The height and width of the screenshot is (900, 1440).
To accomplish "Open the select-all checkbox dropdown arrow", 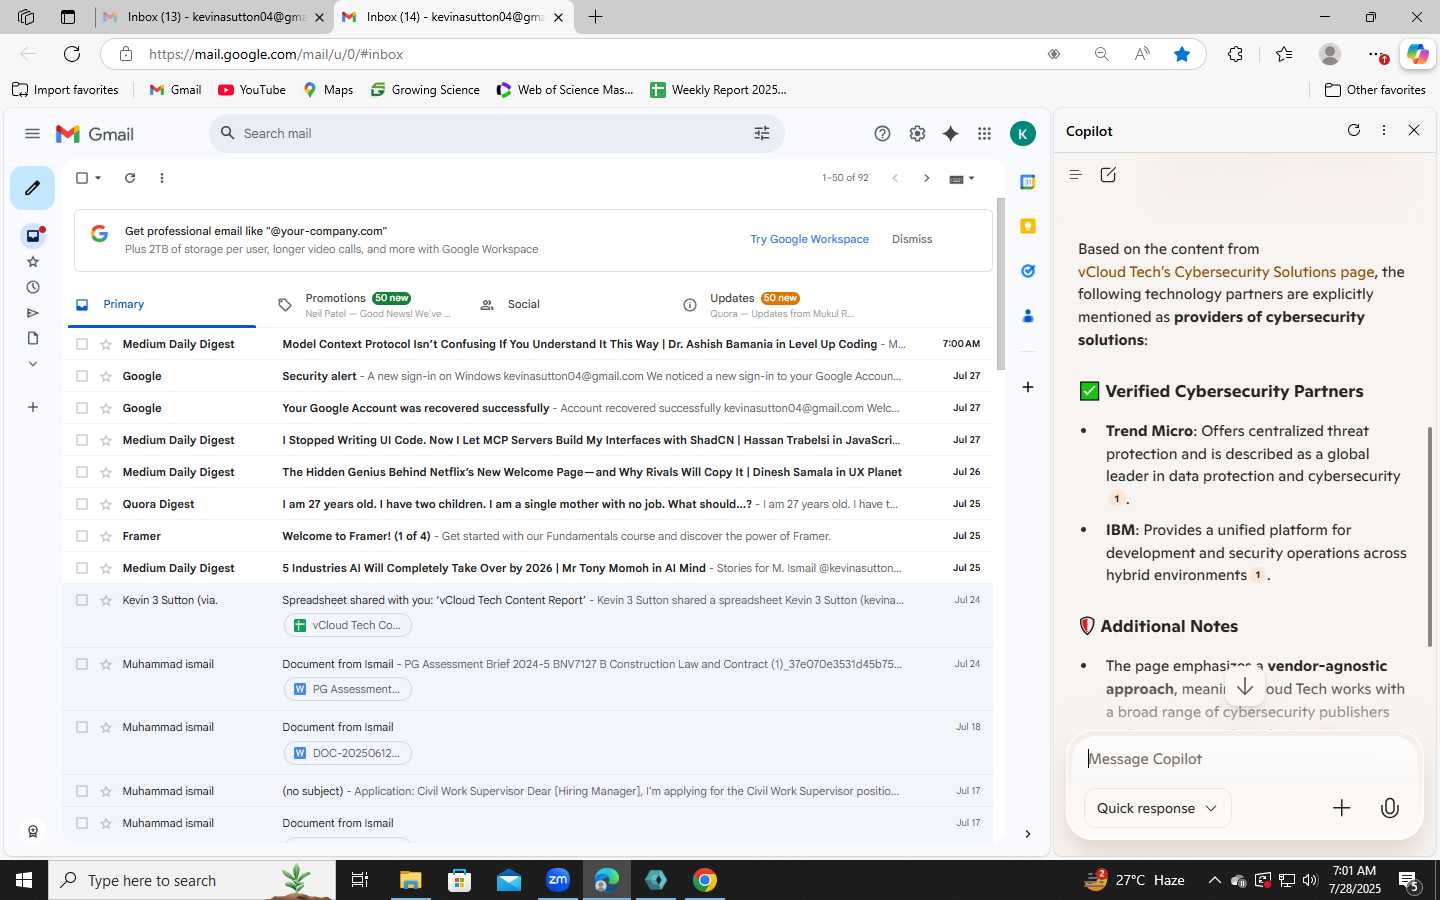I will pos(98,178).
